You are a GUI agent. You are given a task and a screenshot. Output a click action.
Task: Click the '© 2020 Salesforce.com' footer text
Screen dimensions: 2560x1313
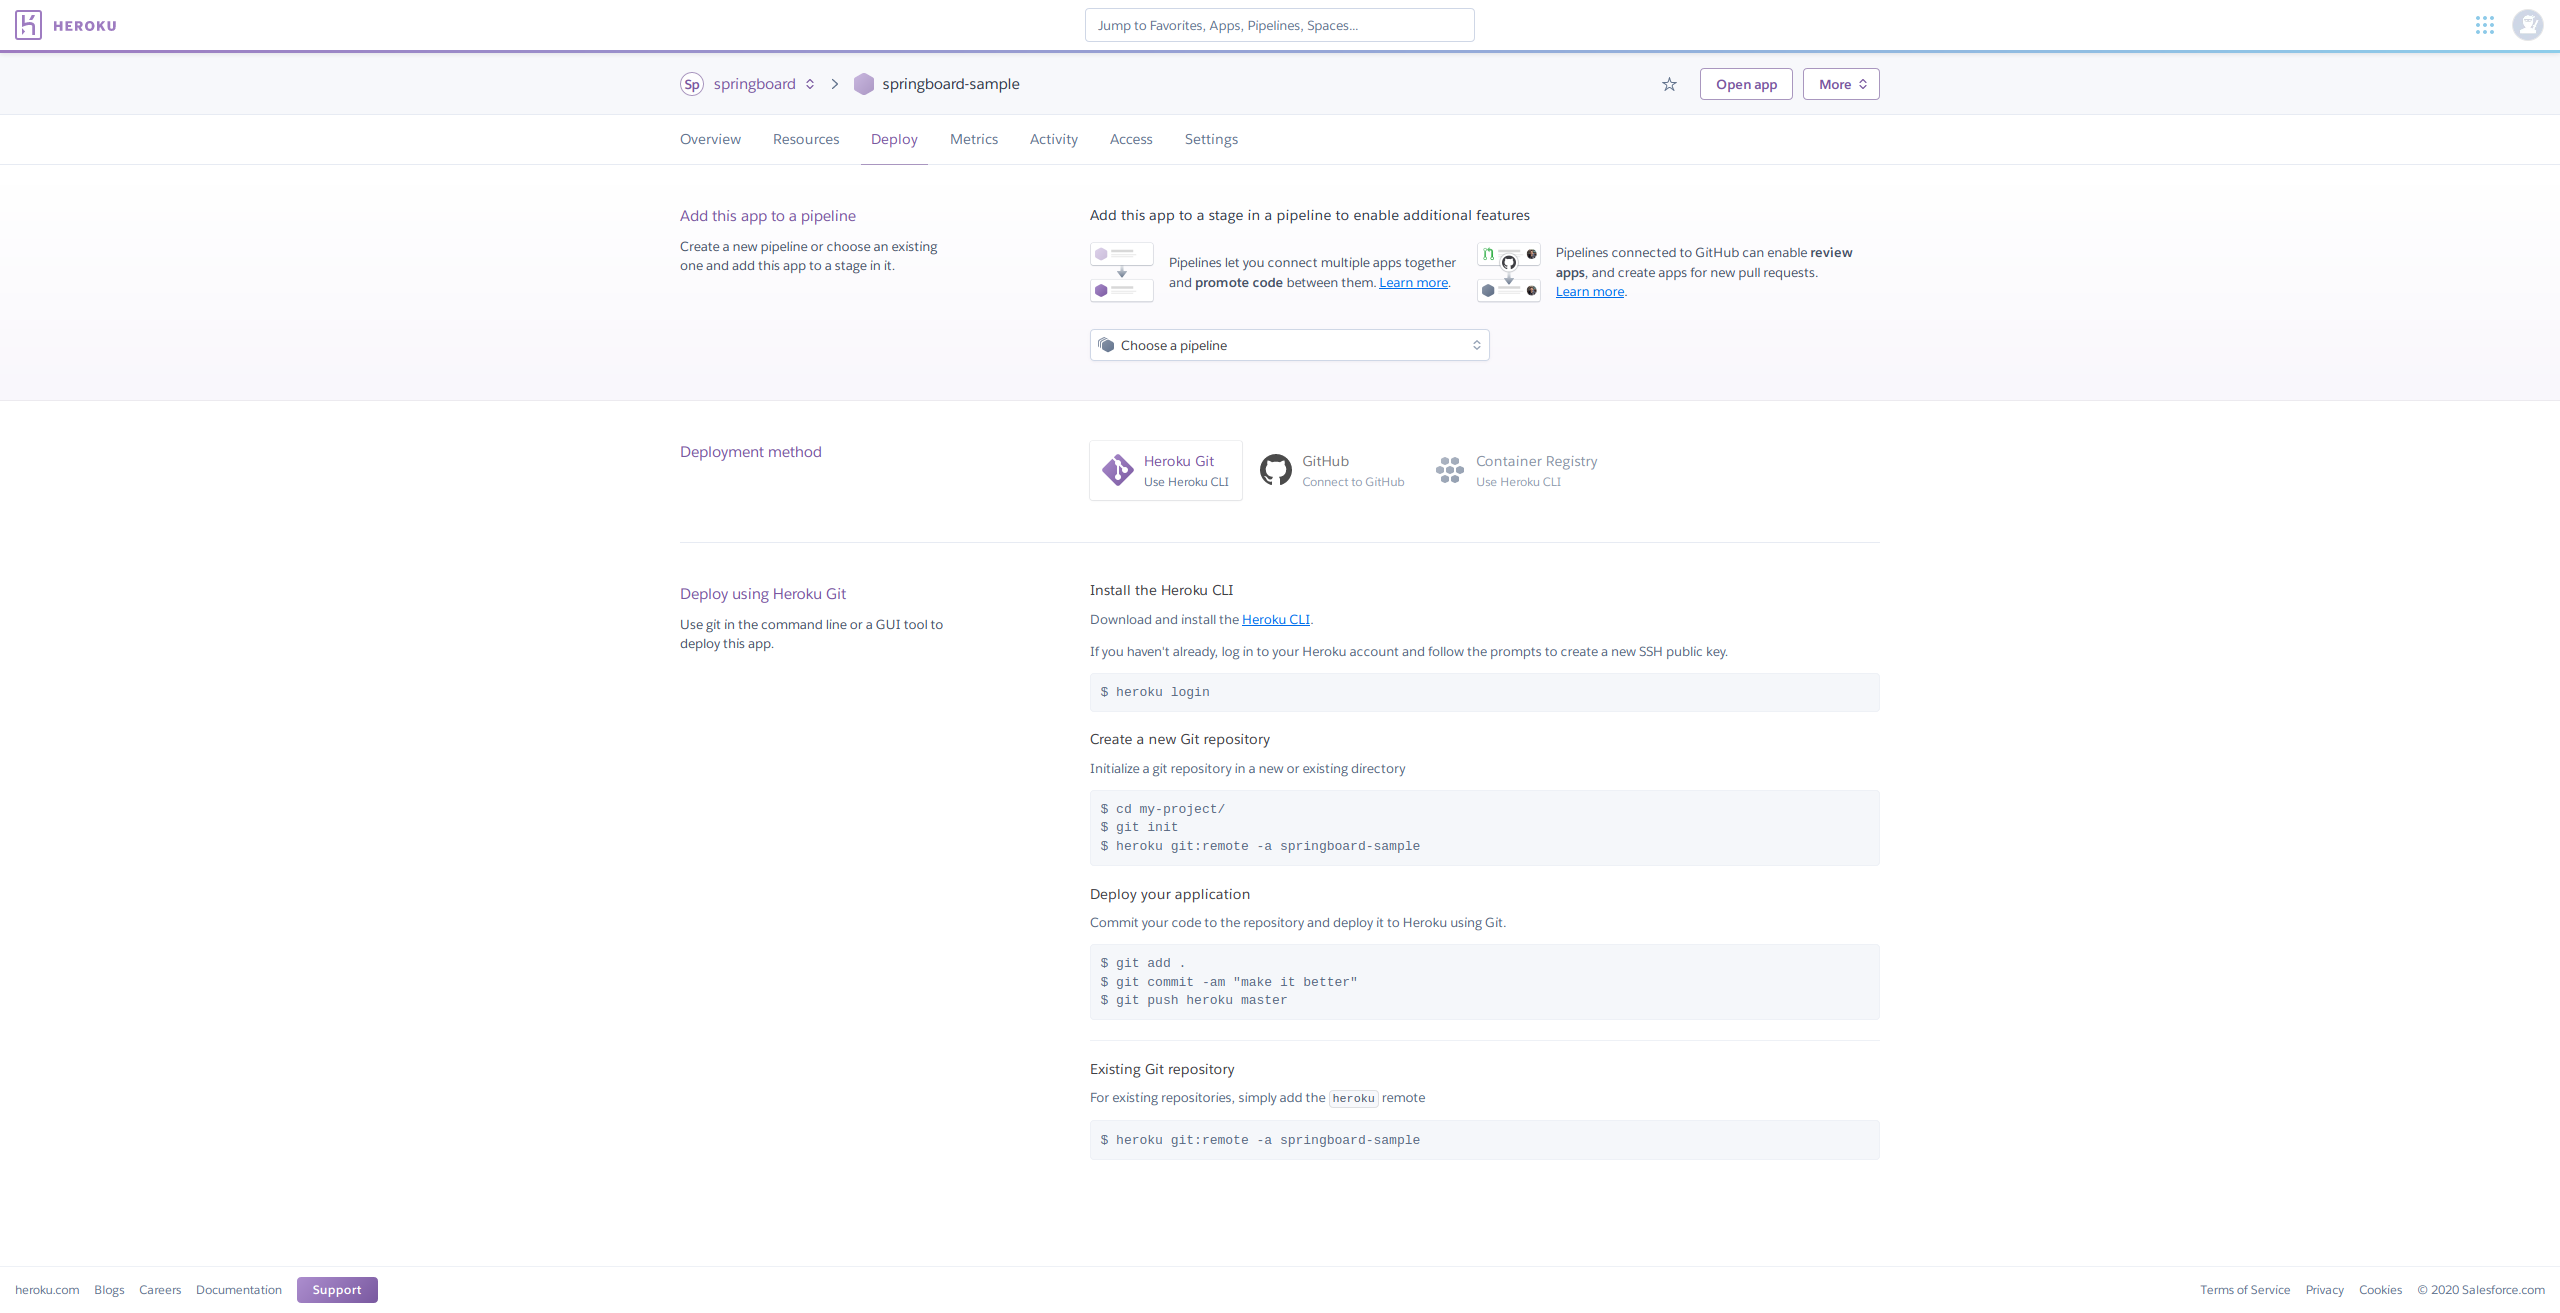(x=2481, y=1290)
